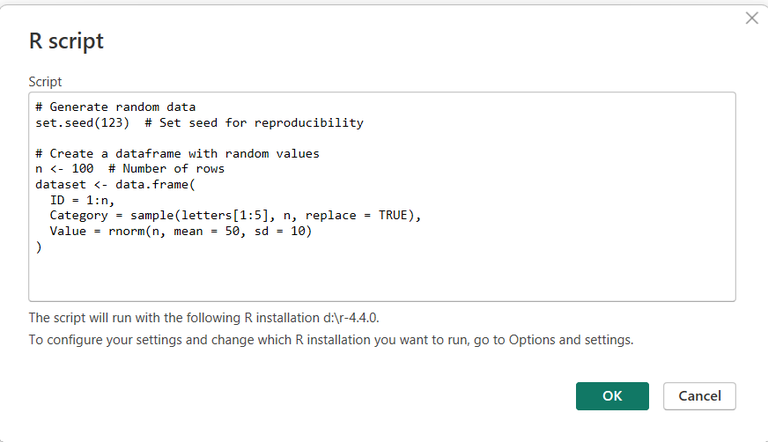Click the "R script" dialog title
Viewport: 768px width, 442px height.
(66, 41)
